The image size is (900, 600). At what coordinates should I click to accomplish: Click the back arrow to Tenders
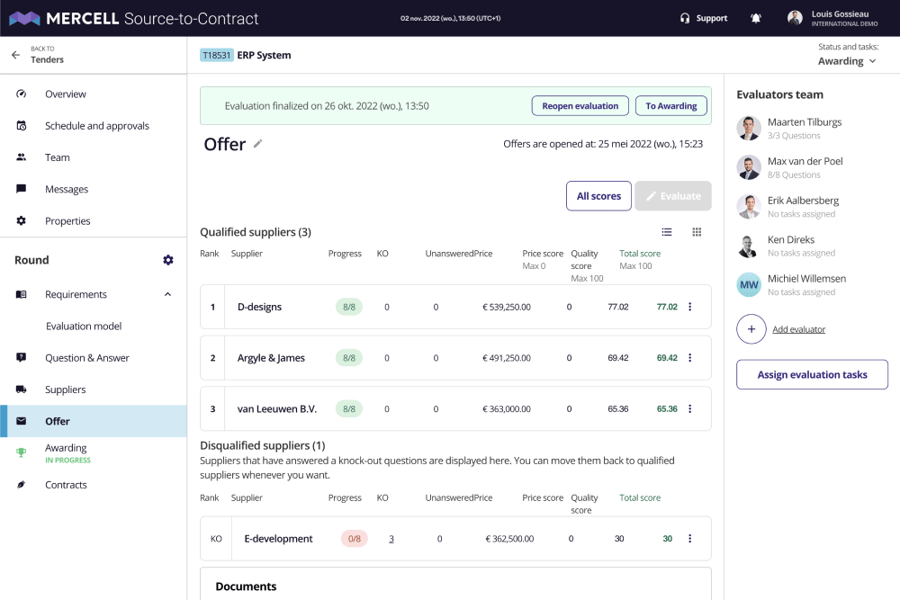coord(15,55)
